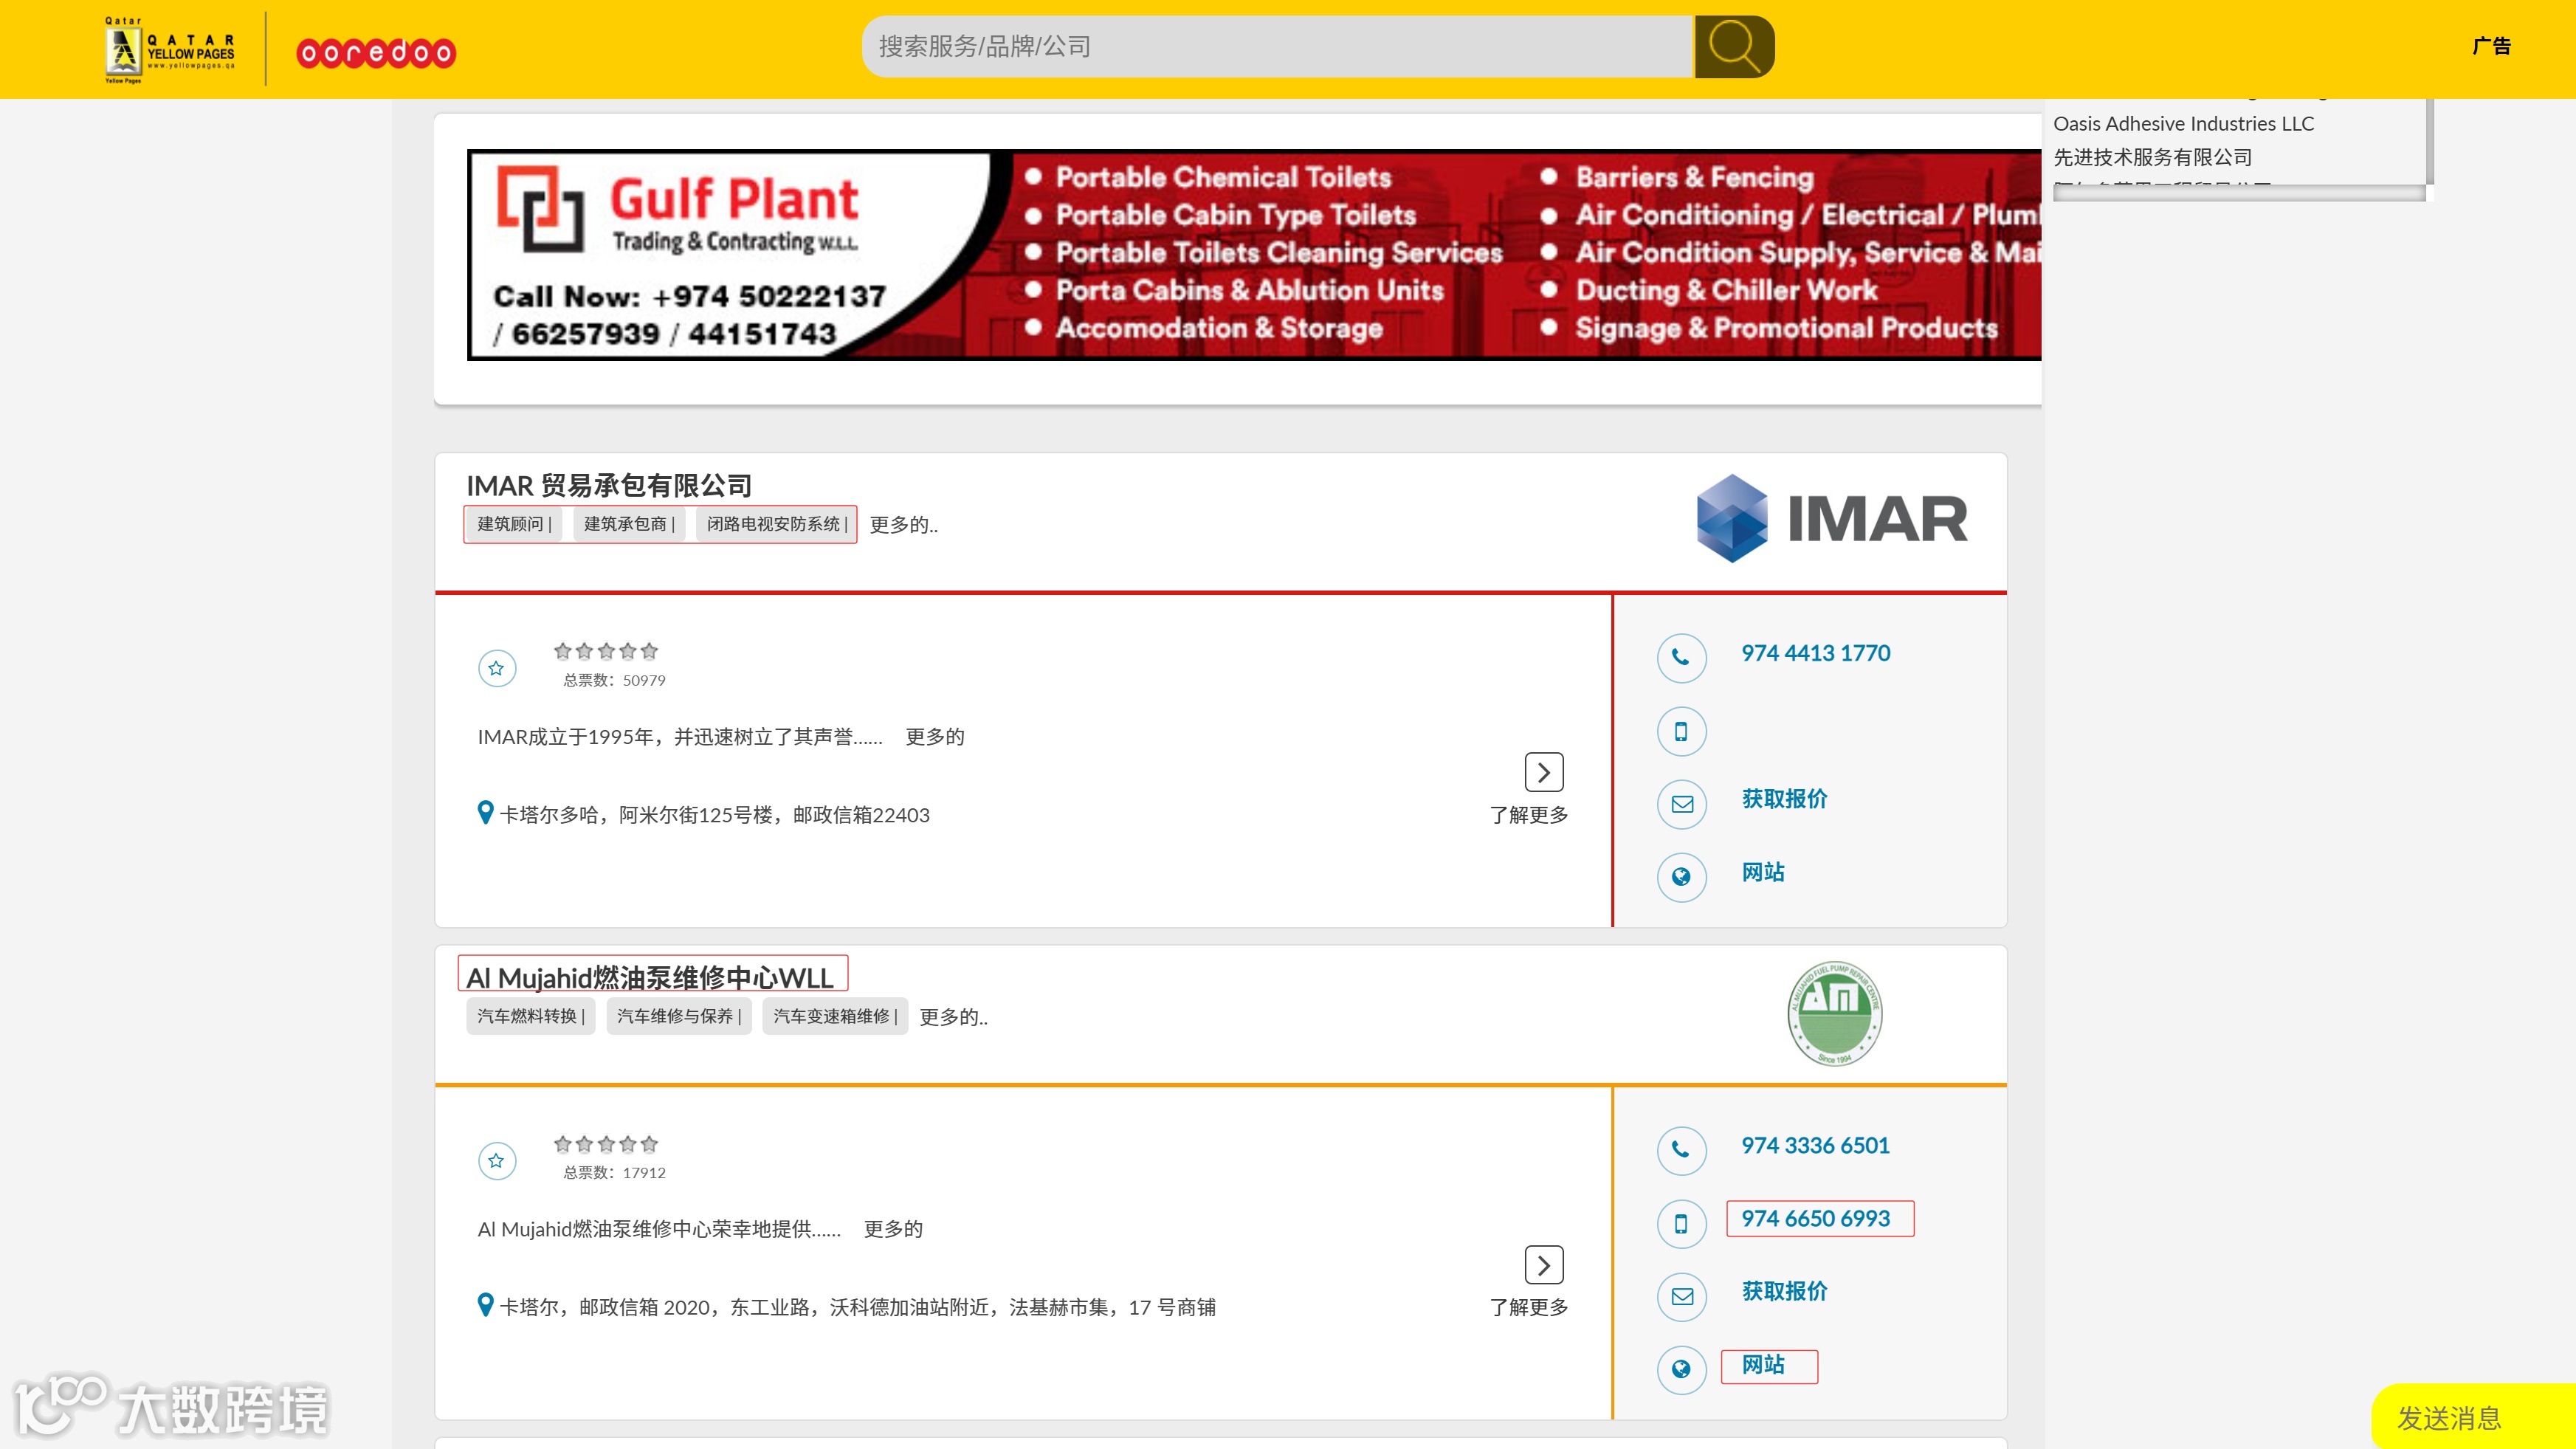Click the 发送消息 button
This screenshot has width=2576, height=1449.
click(x=2449, y=1418)
